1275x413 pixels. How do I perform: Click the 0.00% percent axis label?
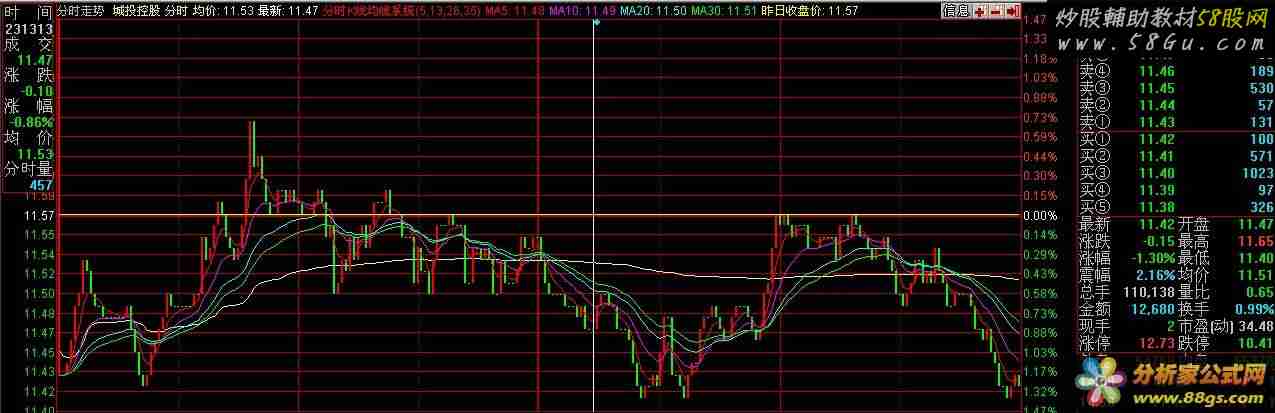pos(1040,215)
